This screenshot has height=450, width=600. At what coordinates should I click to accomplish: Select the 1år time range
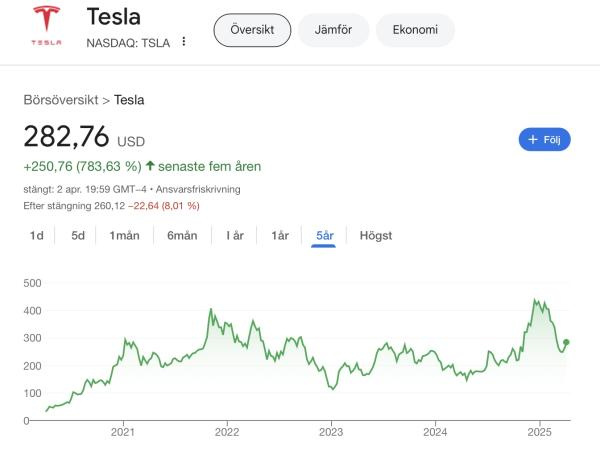pyautogui.click(x=280, y=236)
